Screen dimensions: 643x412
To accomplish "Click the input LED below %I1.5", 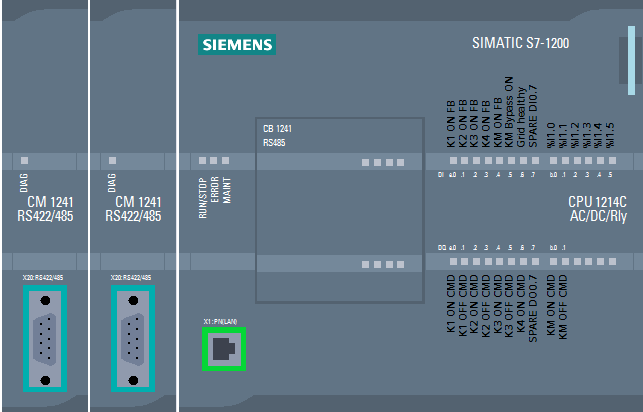I will pos(613,160).
